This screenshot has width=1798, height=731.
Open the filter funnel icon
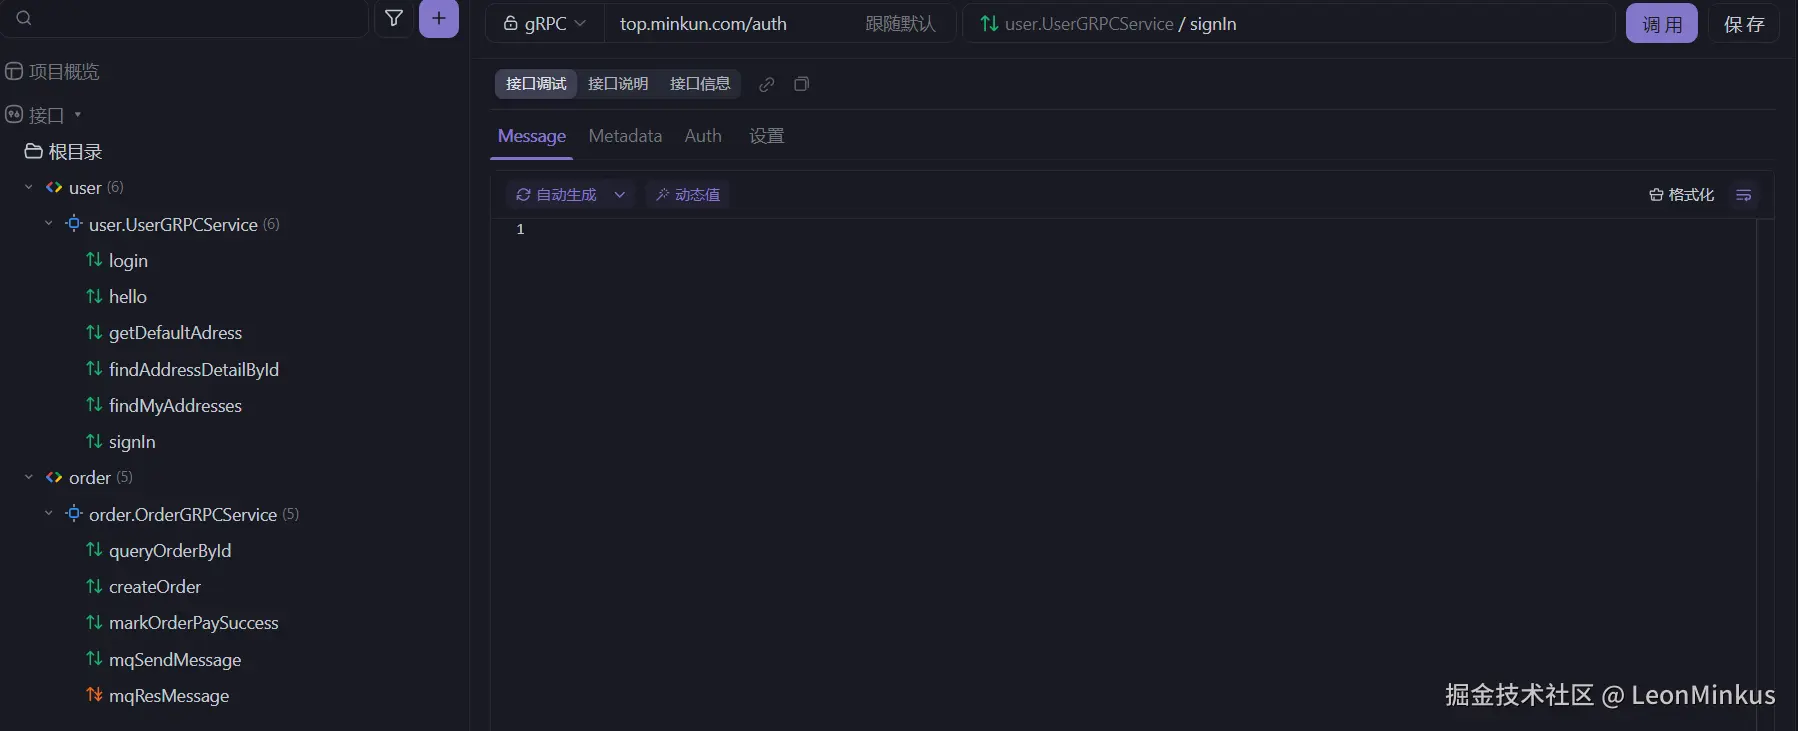(x=394, y=18)
